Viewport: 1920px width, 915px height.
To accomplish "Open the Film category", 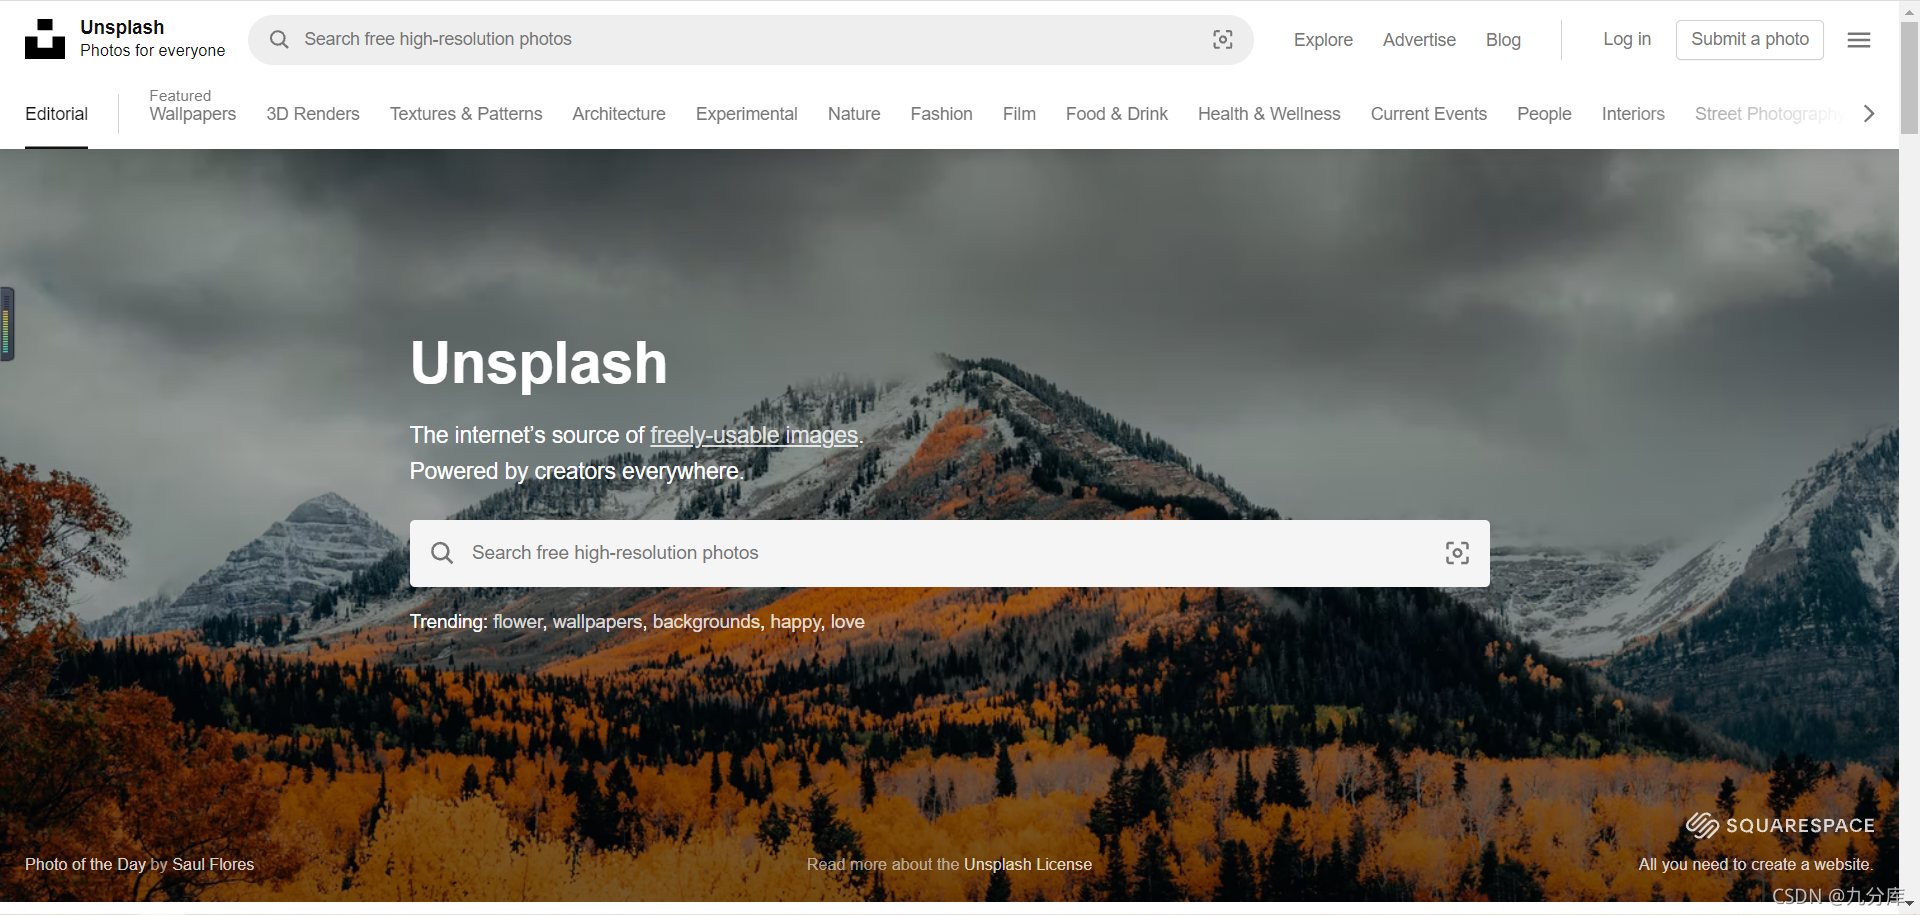I will point(1019,114).
